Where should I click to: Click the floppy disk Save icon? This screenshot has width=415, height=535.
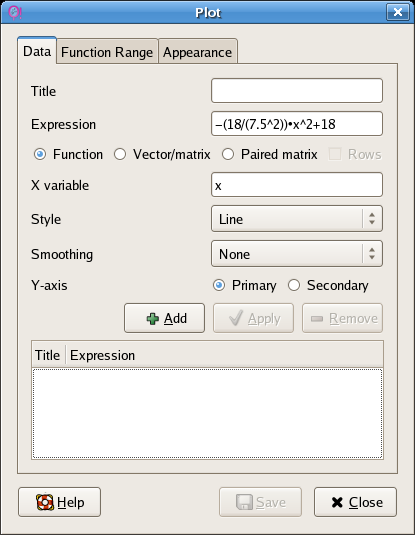click(244, 502)
